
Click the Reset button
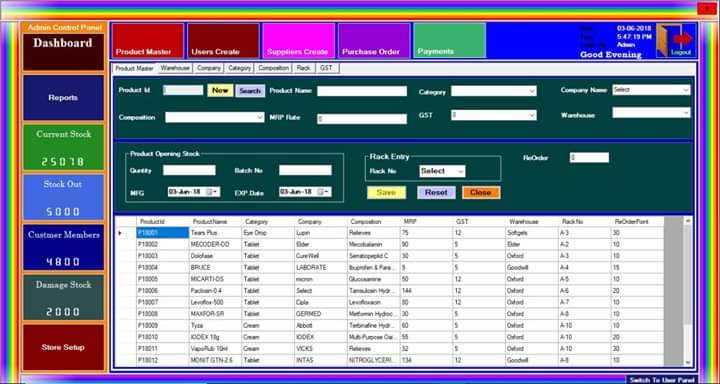click(436, 192)
